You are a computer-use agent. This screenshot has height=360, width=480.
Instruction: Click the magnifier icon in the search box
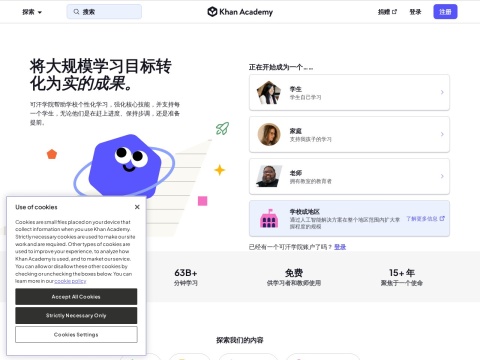76,12
